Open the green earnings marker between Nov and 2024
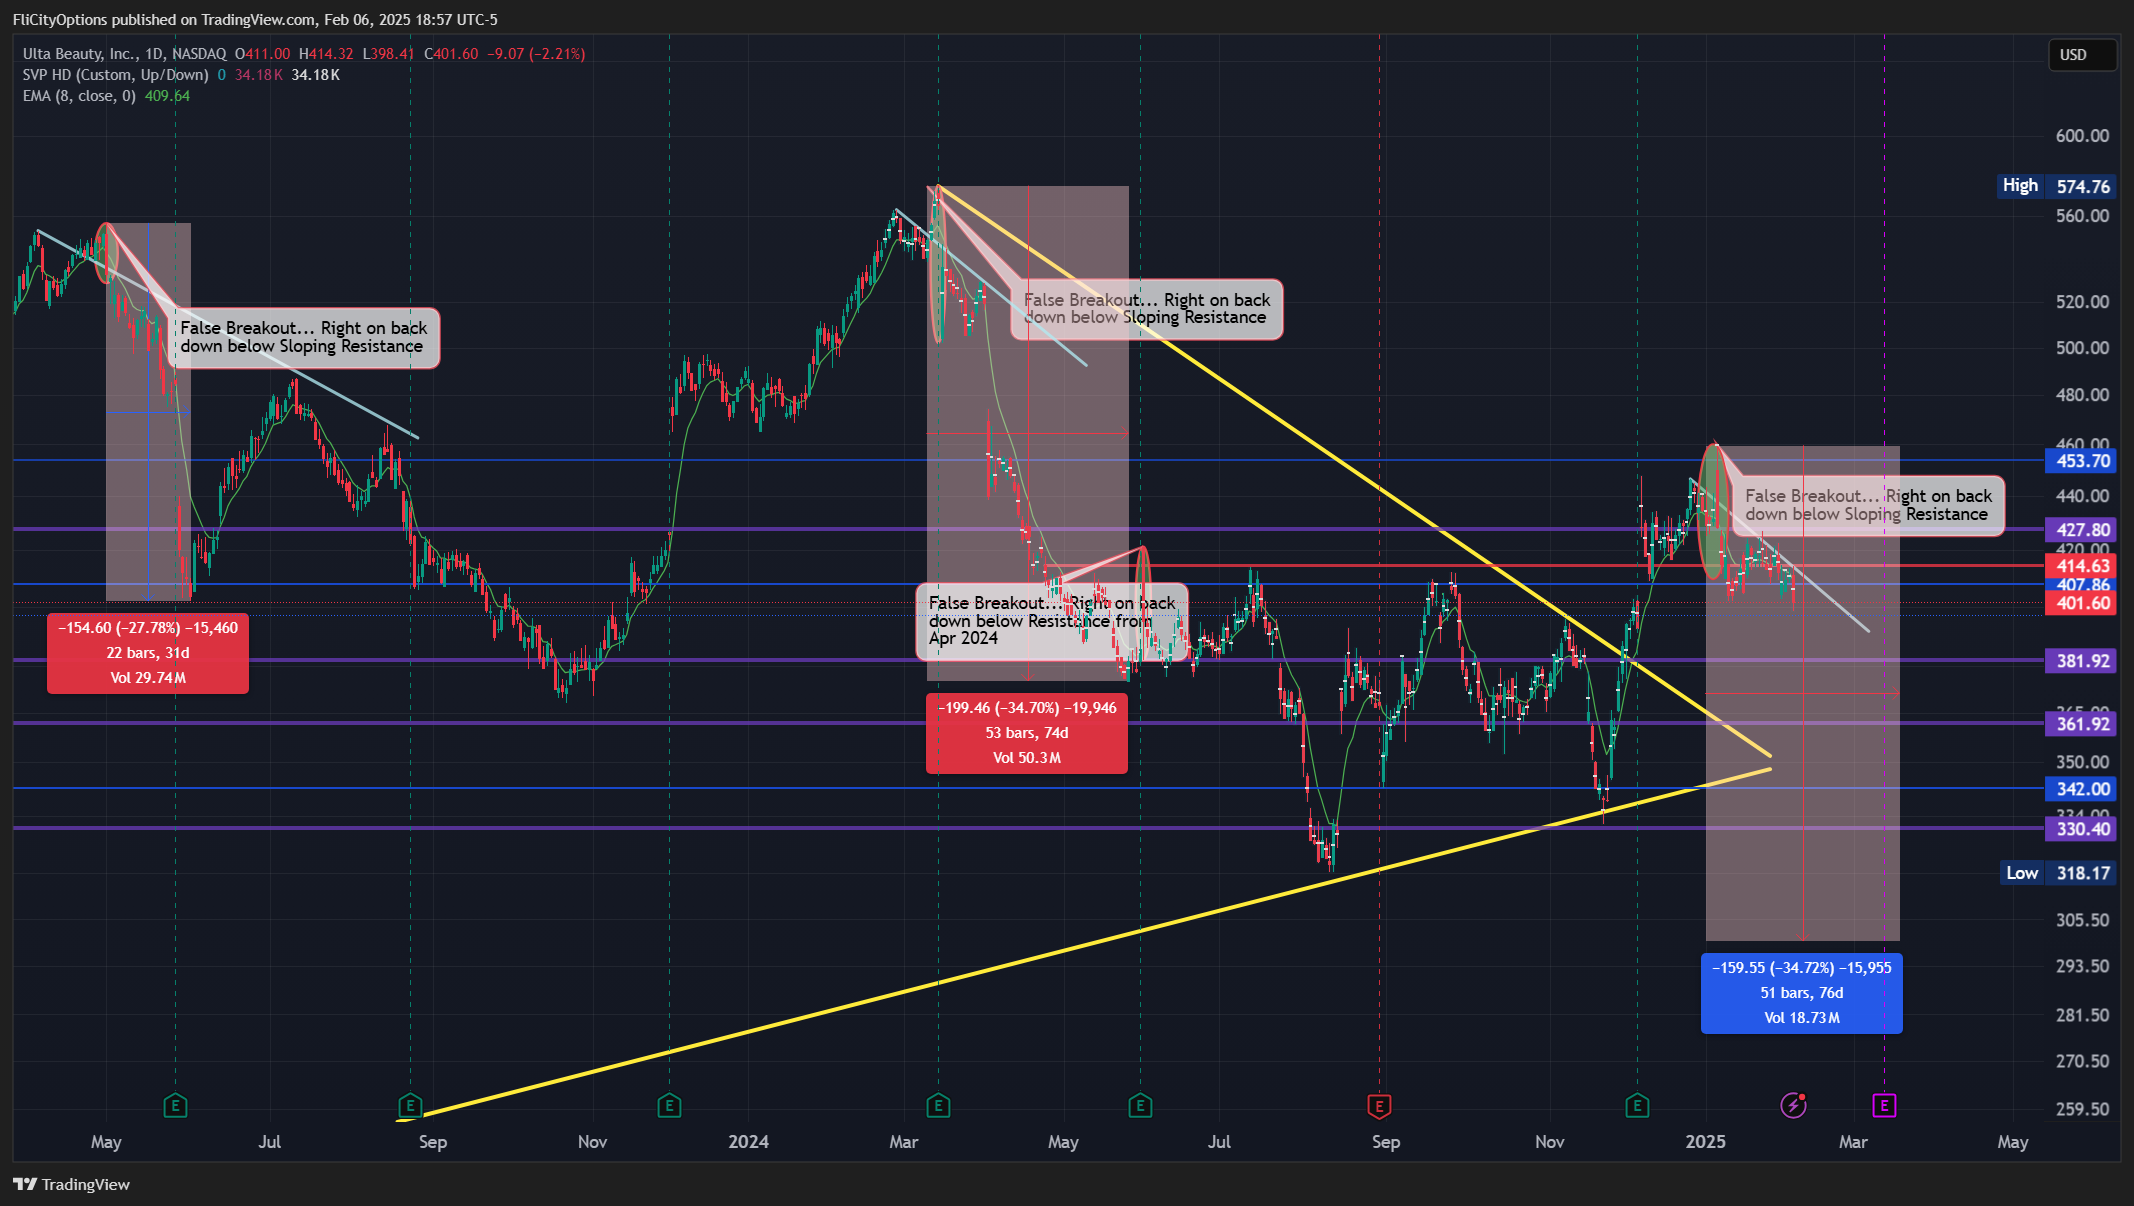 669,1105
